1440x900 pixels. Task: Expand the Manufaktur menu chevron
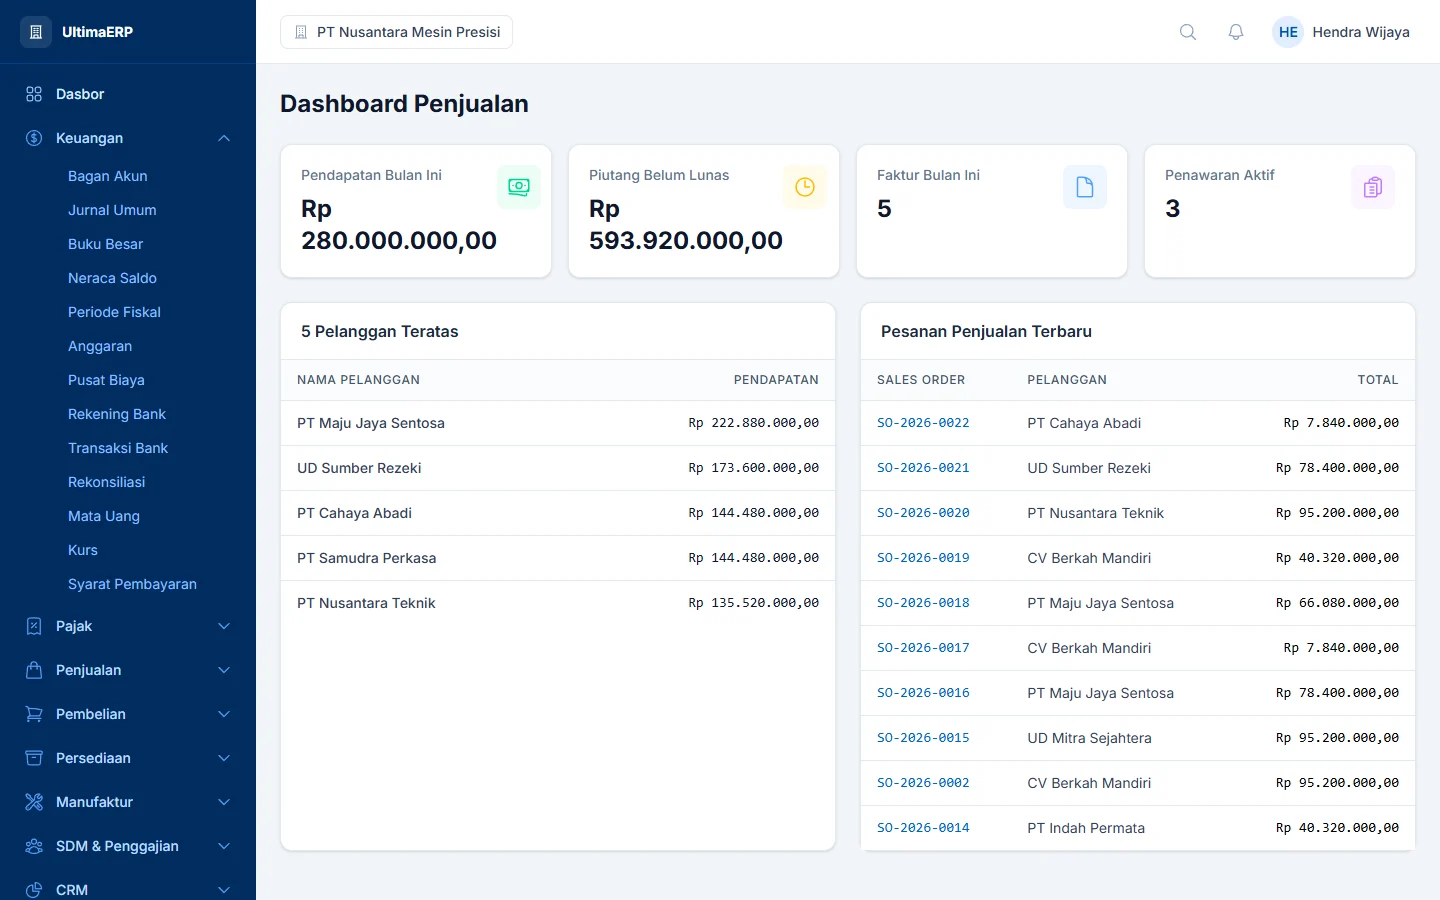point(224,802)
